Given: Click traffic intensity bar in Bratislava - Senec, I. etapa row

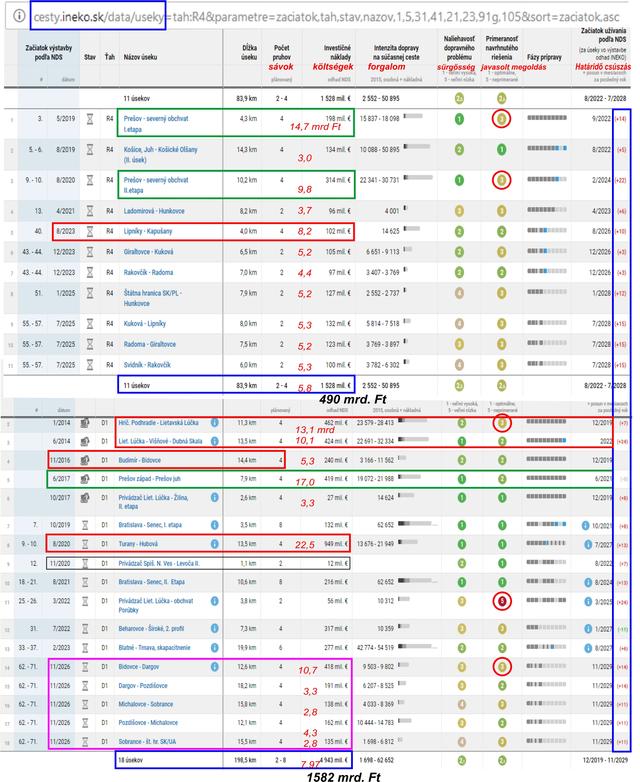Looking at the screenshot, I should click(x=418, y=523).
